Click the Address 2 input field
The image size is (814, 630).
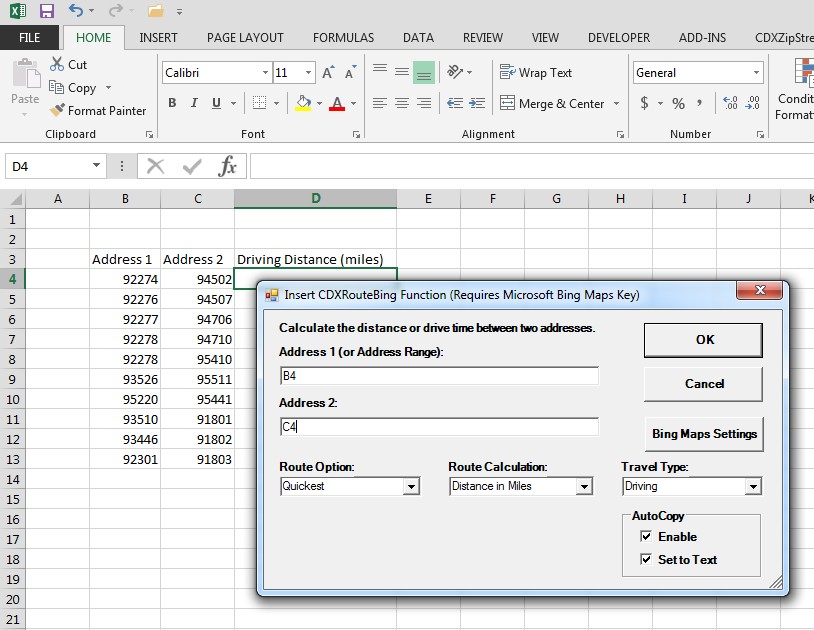click(x=439, y=427)
